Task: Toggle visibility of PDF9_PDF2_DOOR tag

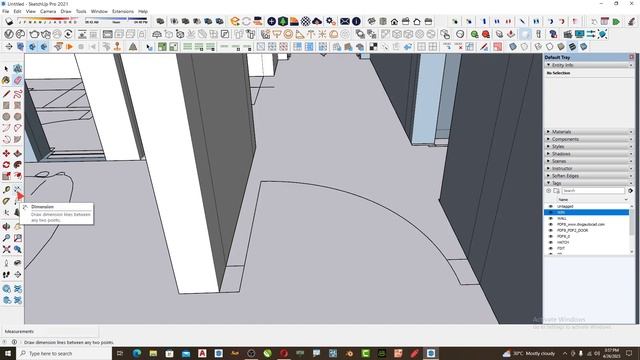Action: point(551,230)
